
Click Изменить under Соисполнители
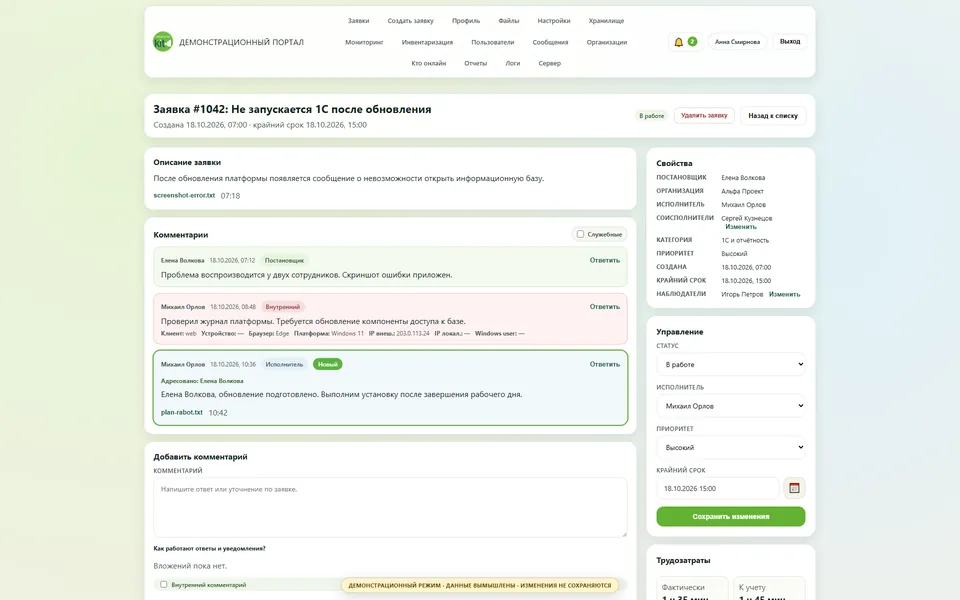pyautogui.click(x=741, y=227)
